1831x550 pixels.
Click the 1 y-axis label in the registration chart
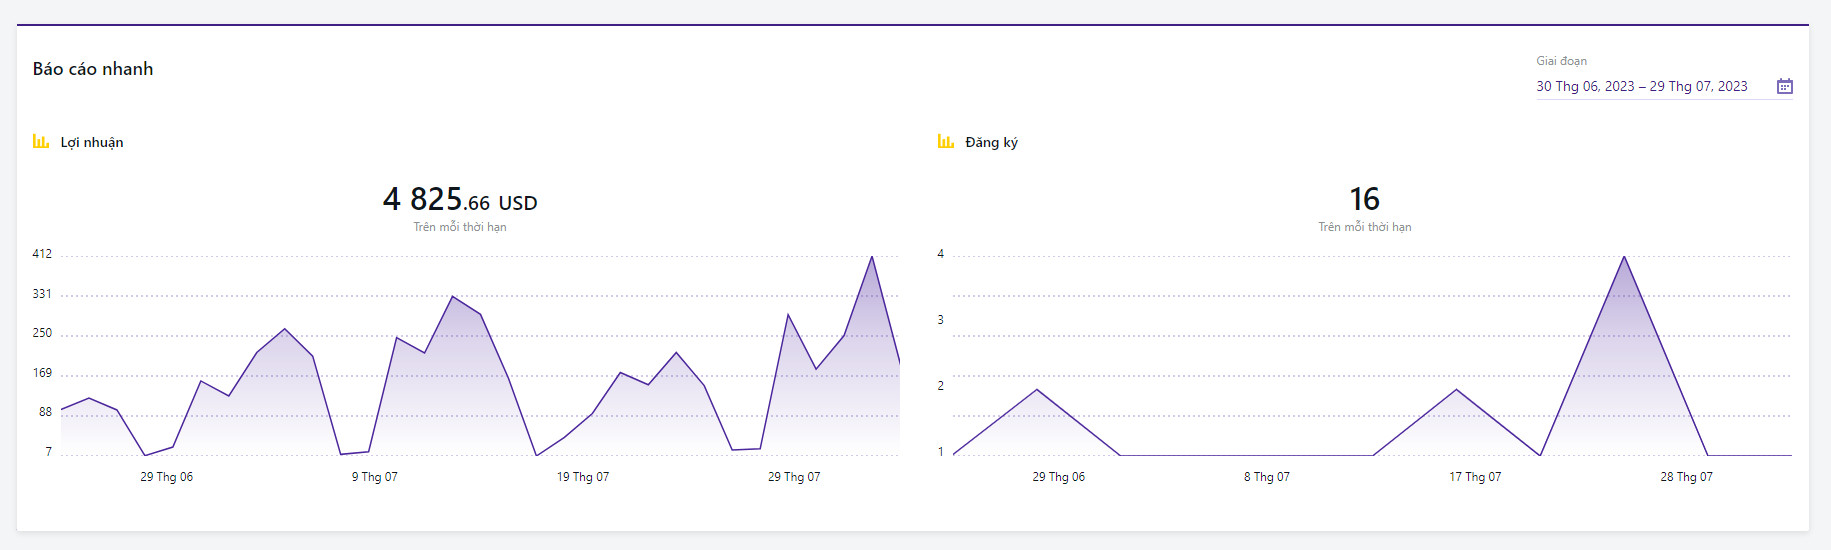[x=940, y=452]
